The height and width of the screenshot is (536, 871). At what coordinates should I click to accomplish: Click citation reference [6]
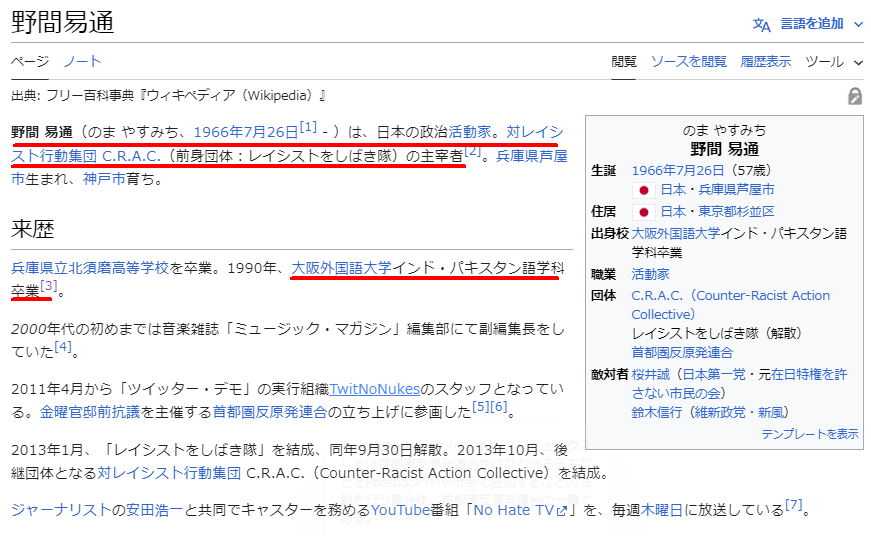pos(499,407)
